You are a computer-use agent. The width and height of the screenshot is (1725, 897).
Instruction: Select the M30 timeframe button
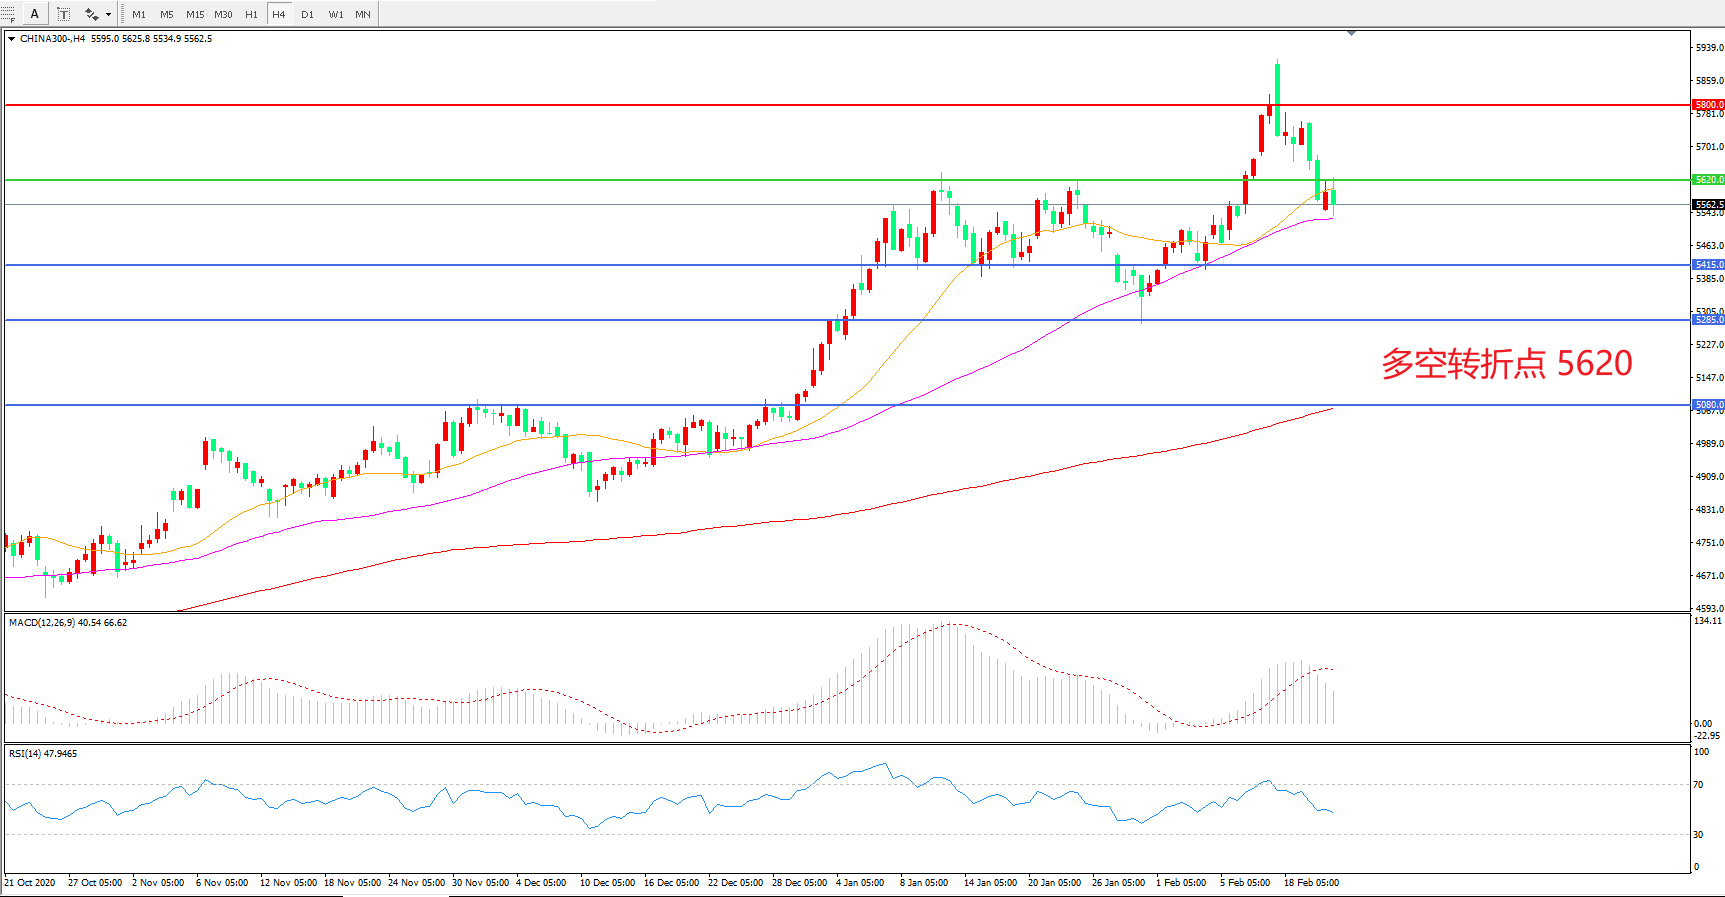pos(223,14)
